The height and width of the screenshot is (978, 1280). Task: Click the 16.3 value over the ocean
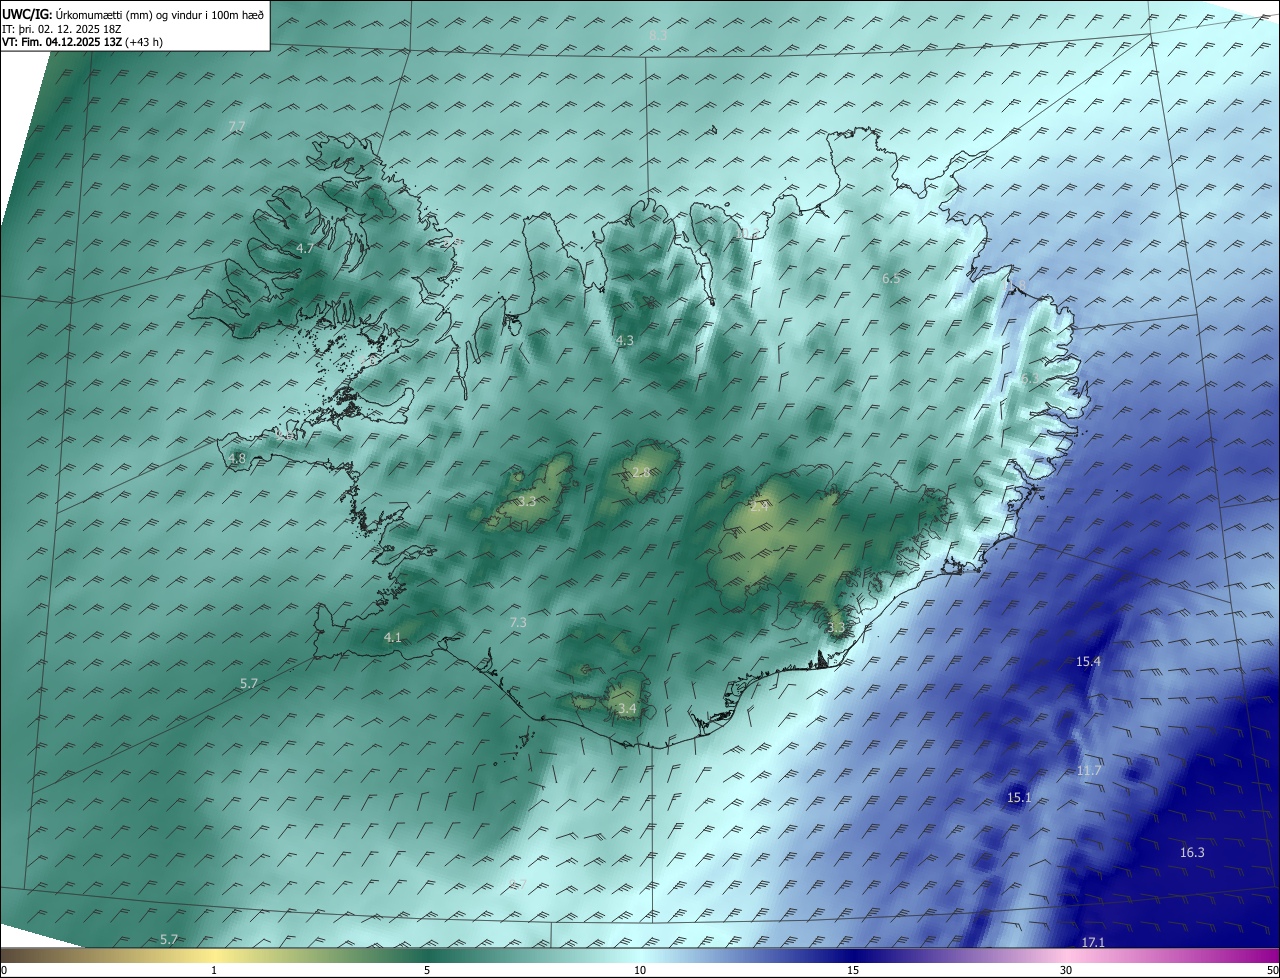[1192, 853]
